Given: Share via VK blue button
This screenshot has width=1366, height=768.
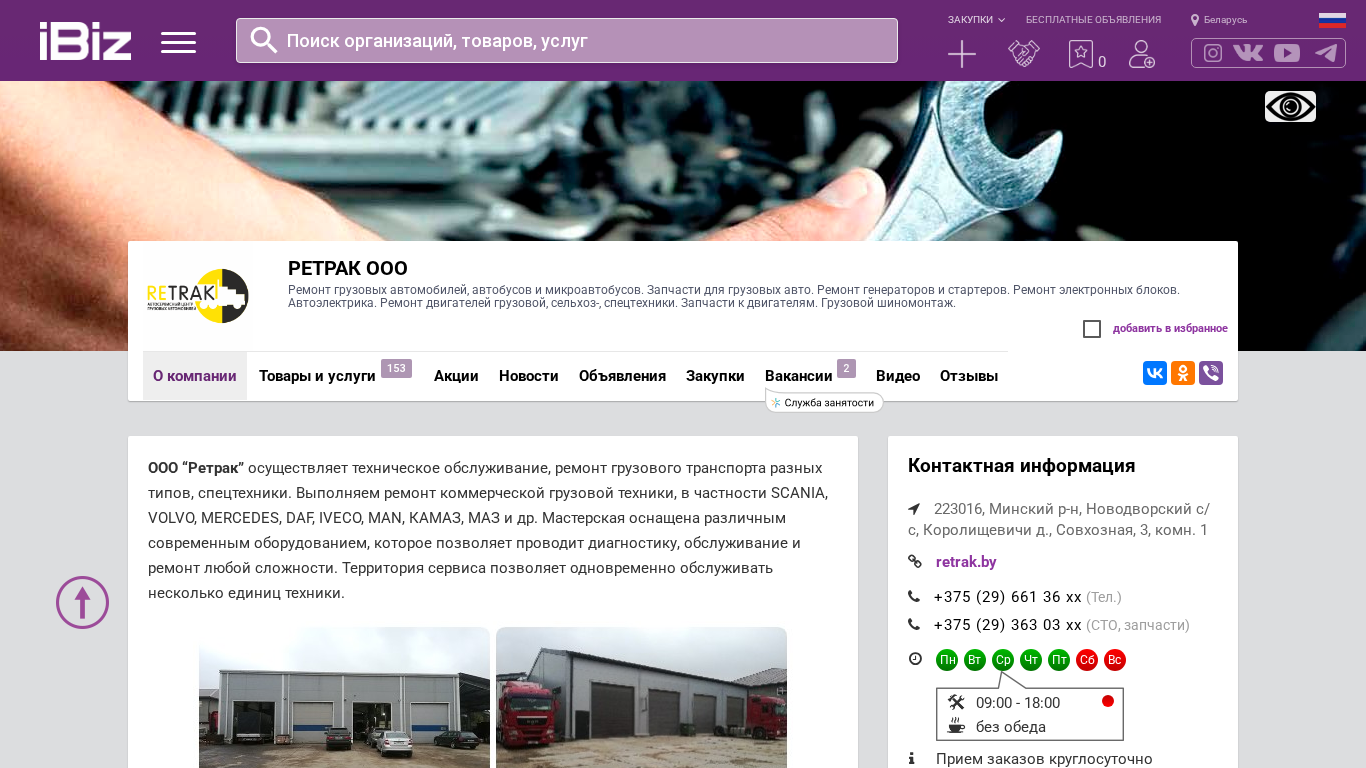Looking at the screenshot, I should (1155, 373).
